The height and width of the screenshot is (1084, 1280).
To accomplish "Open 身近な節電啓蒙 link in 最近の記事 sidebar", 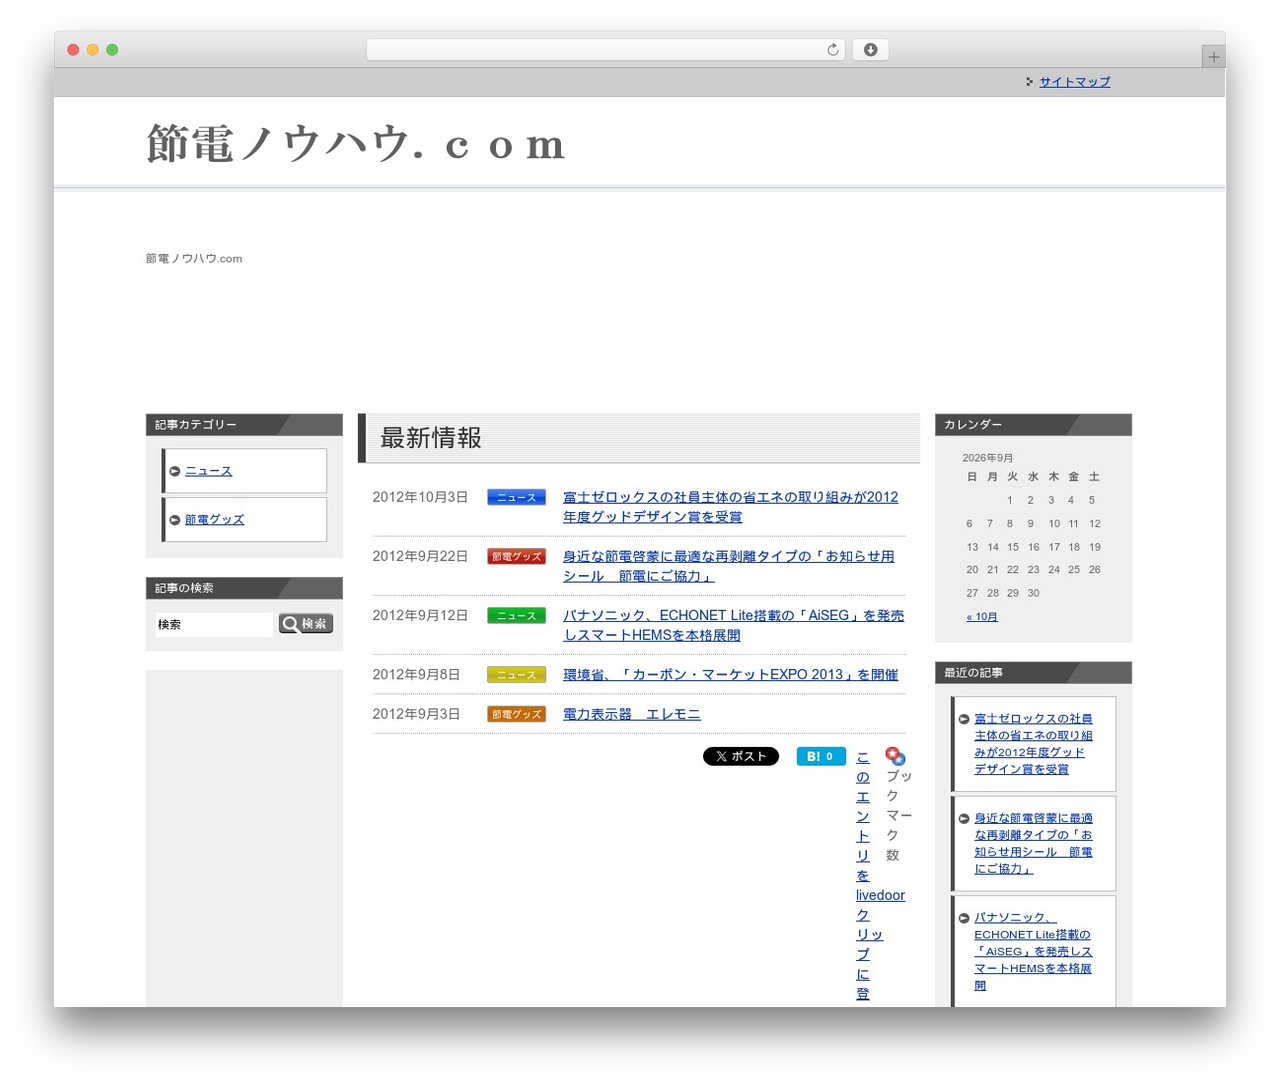I will [1033, 843].
